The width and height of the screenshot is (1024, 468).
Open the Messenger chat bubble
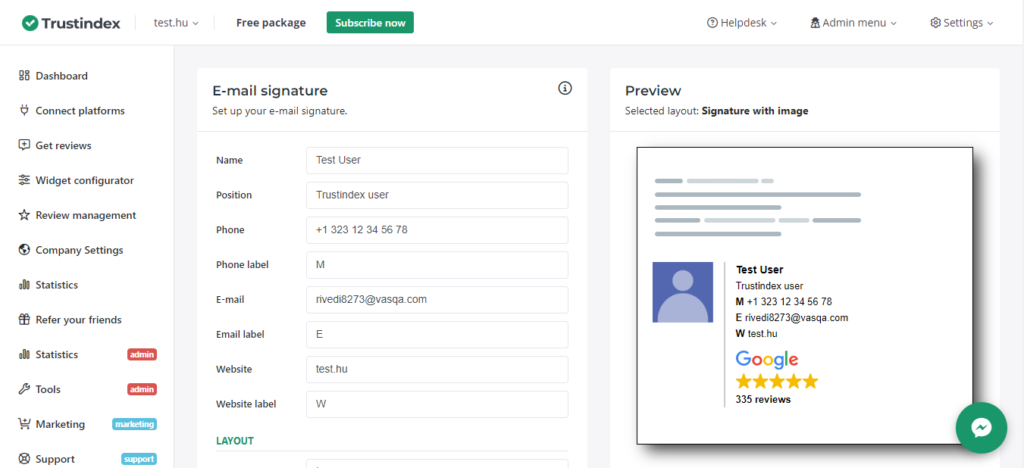point(981,428)
